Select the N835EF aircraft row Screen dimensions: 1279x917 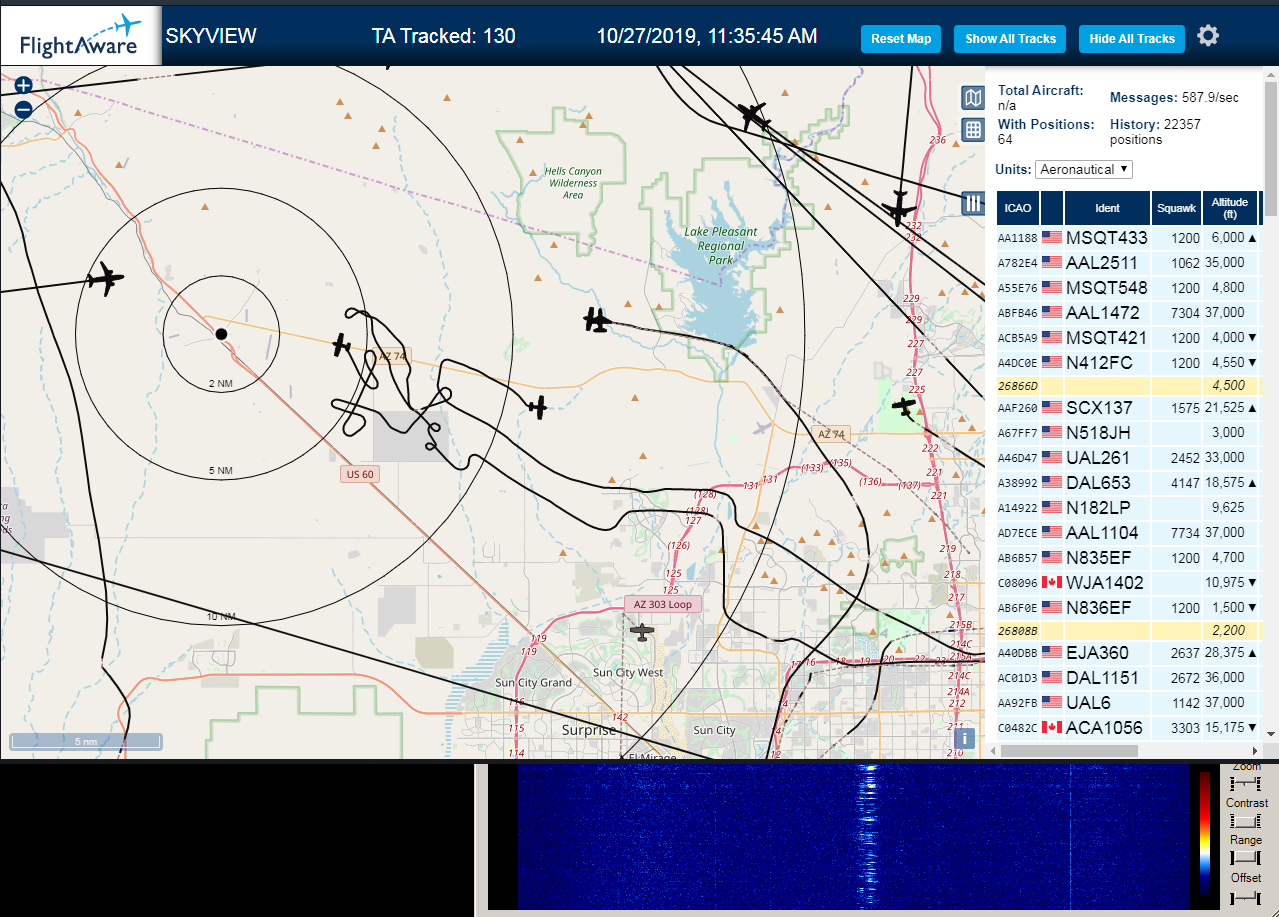click(x=1128, y=557)
